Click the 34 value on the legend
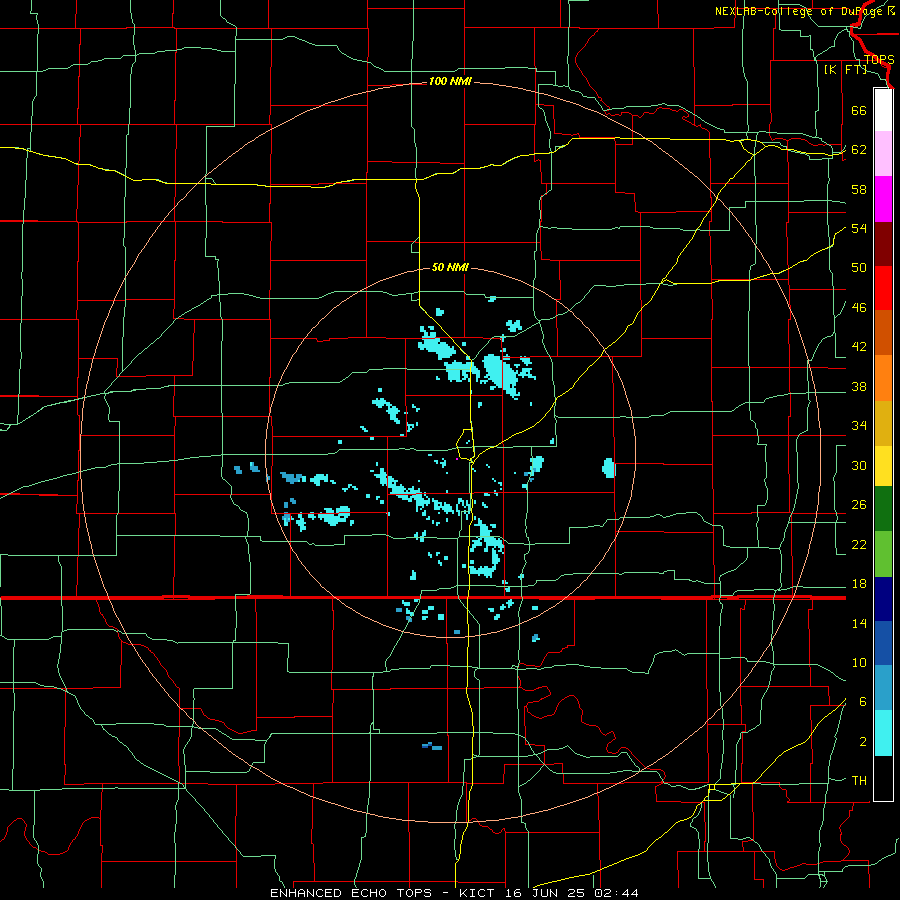Screen dimensions: 900x900 [859, 426]
